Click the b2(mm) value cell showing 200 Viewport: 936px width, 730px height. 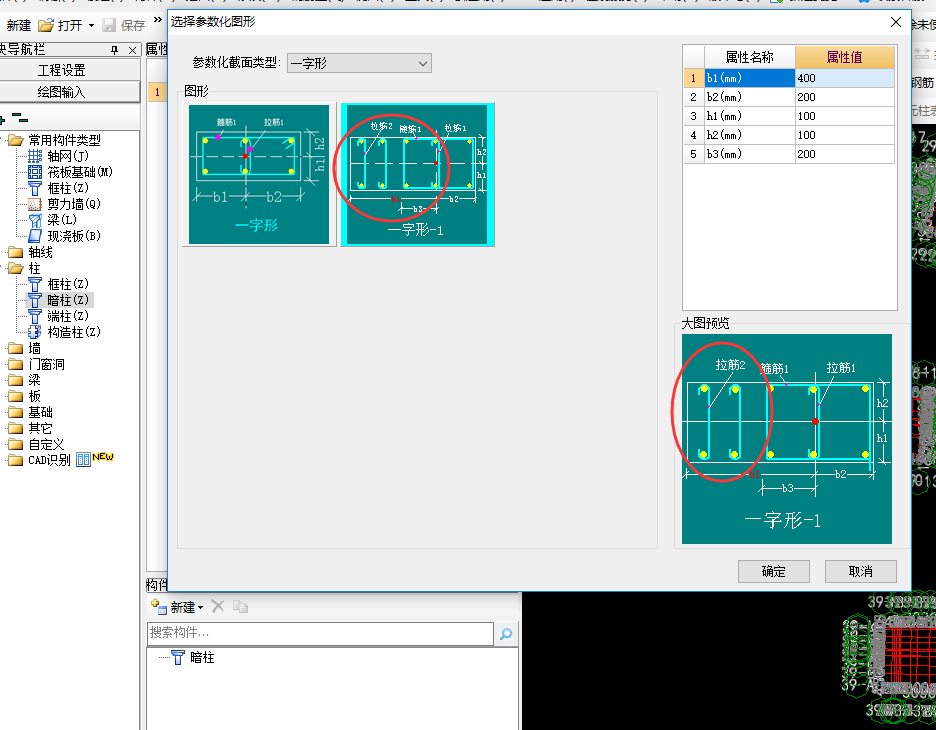tap(844, 97)
